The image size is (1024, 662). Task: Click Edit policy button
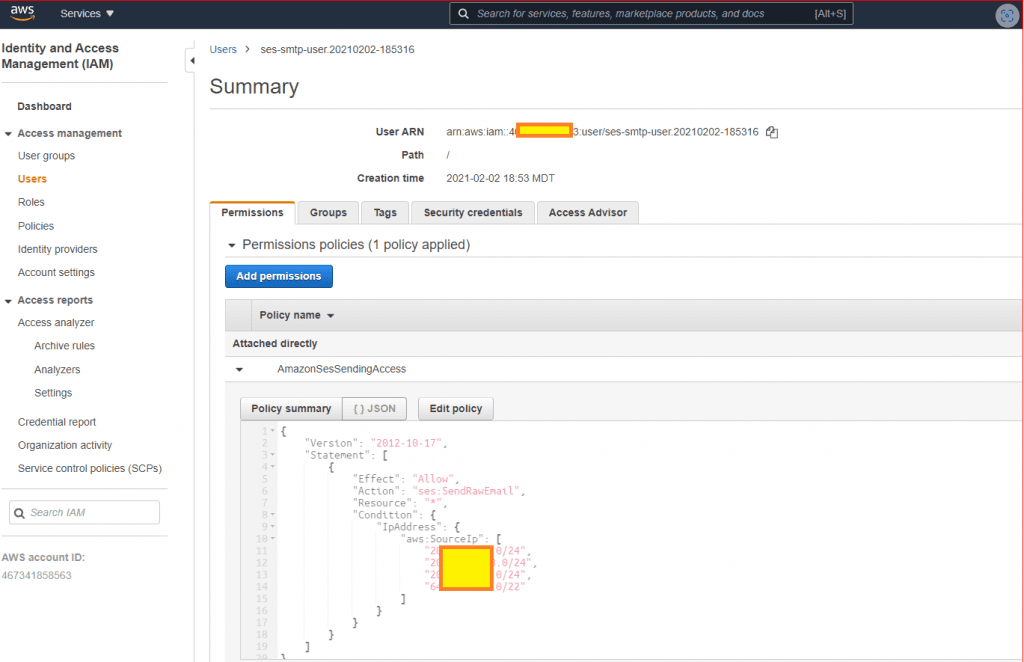tap(456, 409)
